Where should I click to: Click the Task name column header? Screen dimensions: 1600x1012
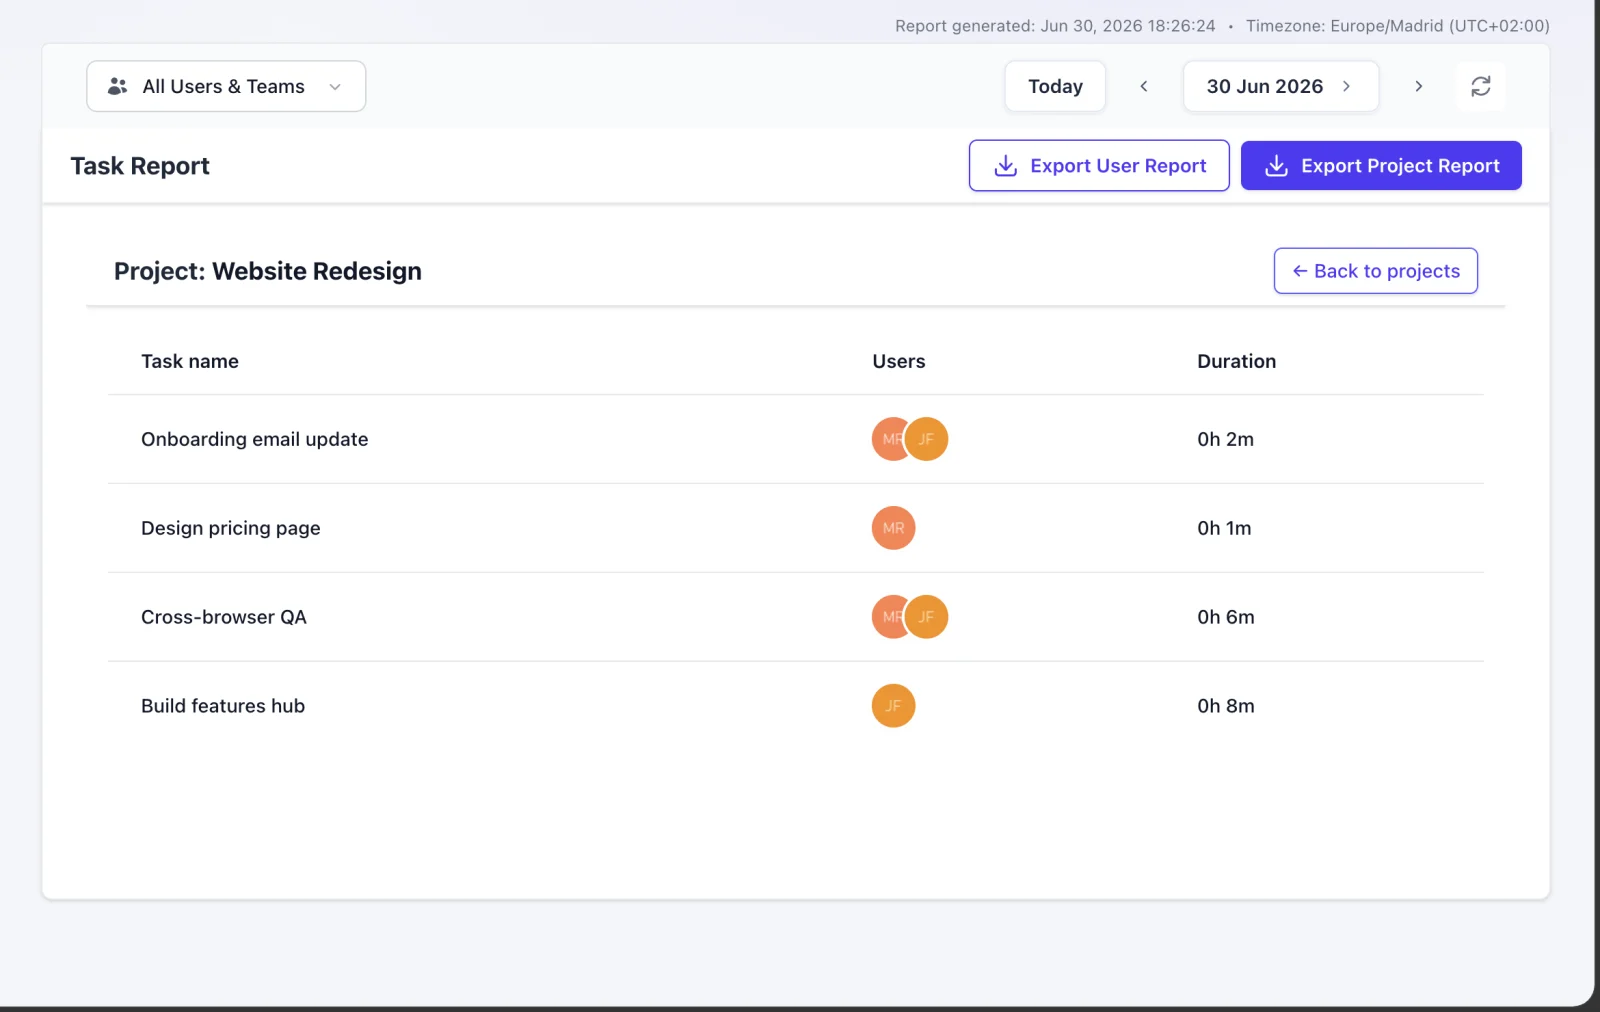click(190, 361)
